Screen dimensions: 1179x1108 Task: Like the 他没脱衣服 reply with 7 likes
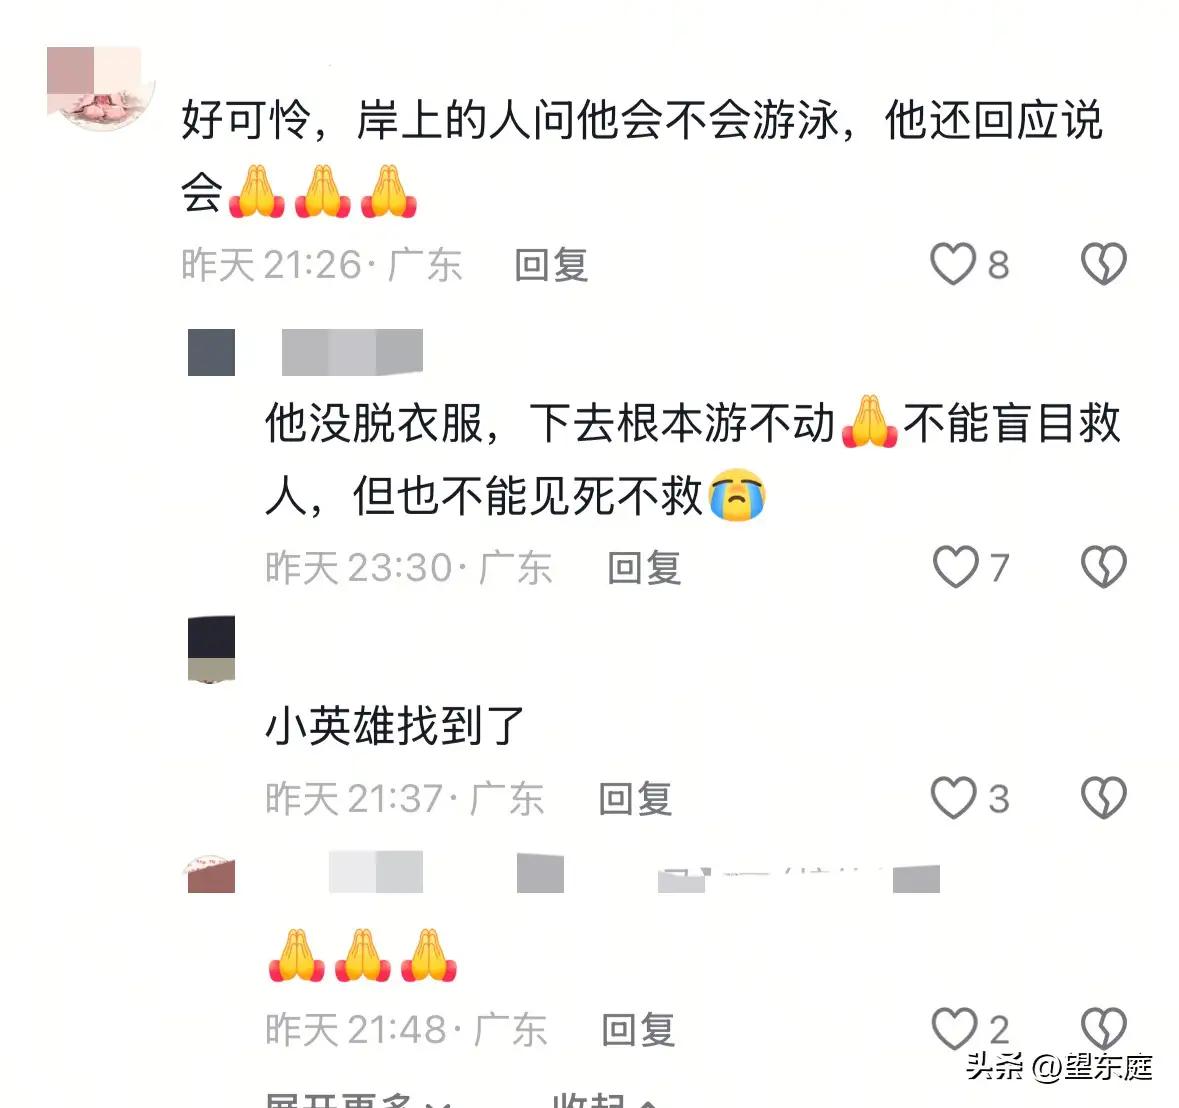point(955,566)
